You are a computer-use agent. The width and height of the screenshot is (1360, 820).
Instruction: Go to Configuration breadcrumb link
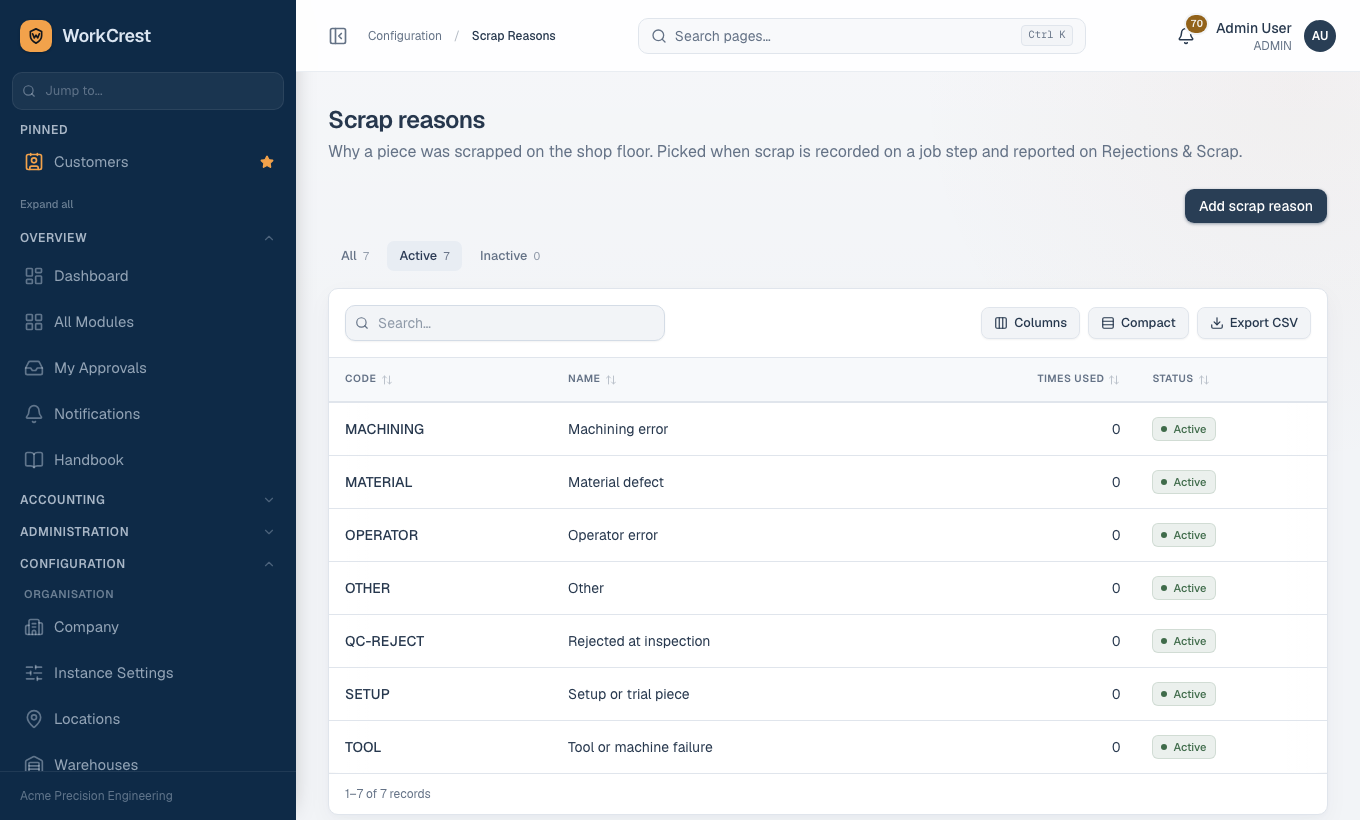[x=405, y=36]
